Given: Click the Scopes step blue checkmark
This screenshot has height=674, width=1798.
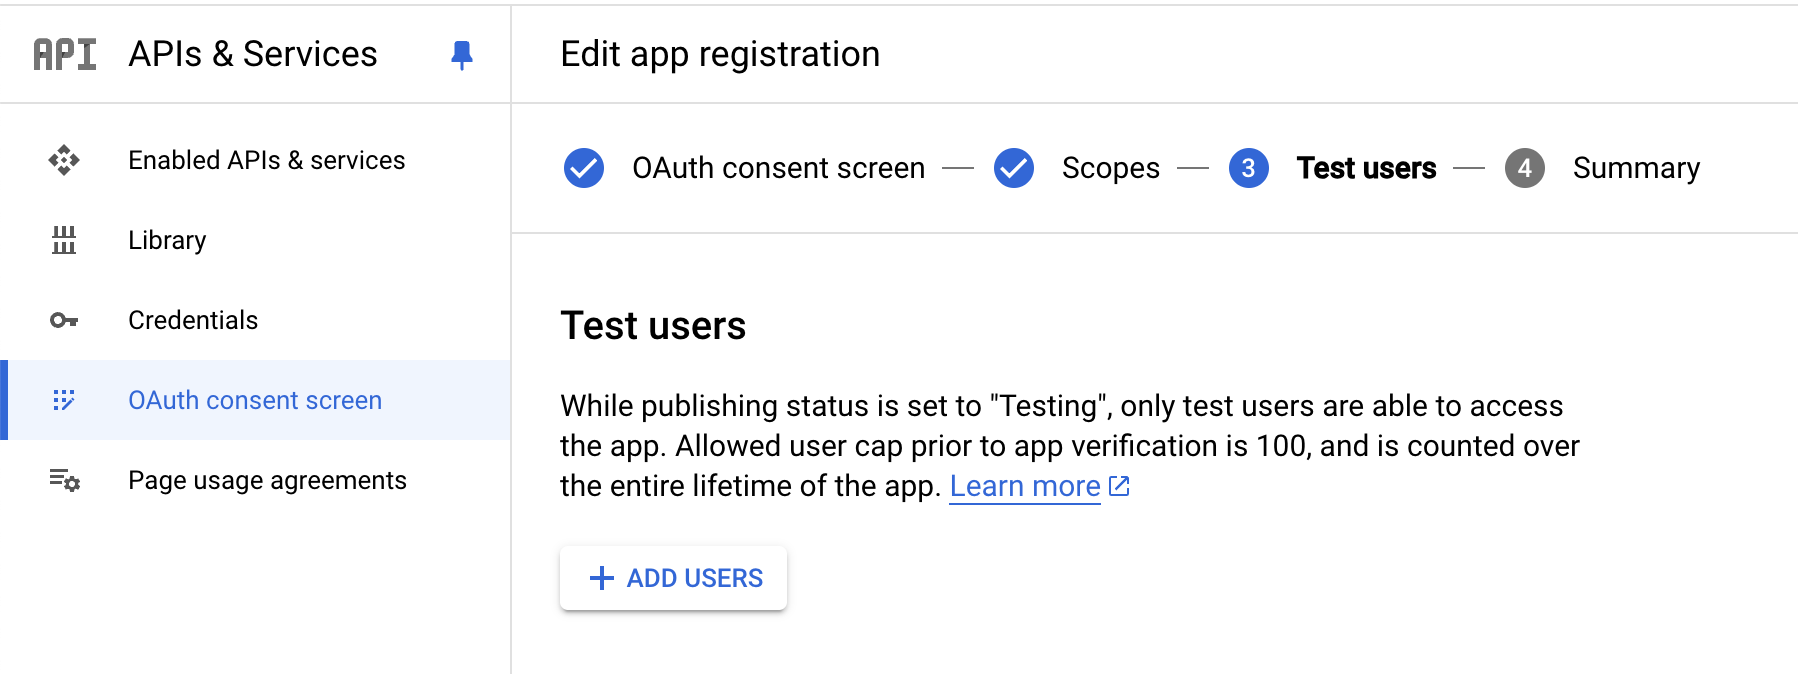Looking at the screenshot, I should (1014, 168).
